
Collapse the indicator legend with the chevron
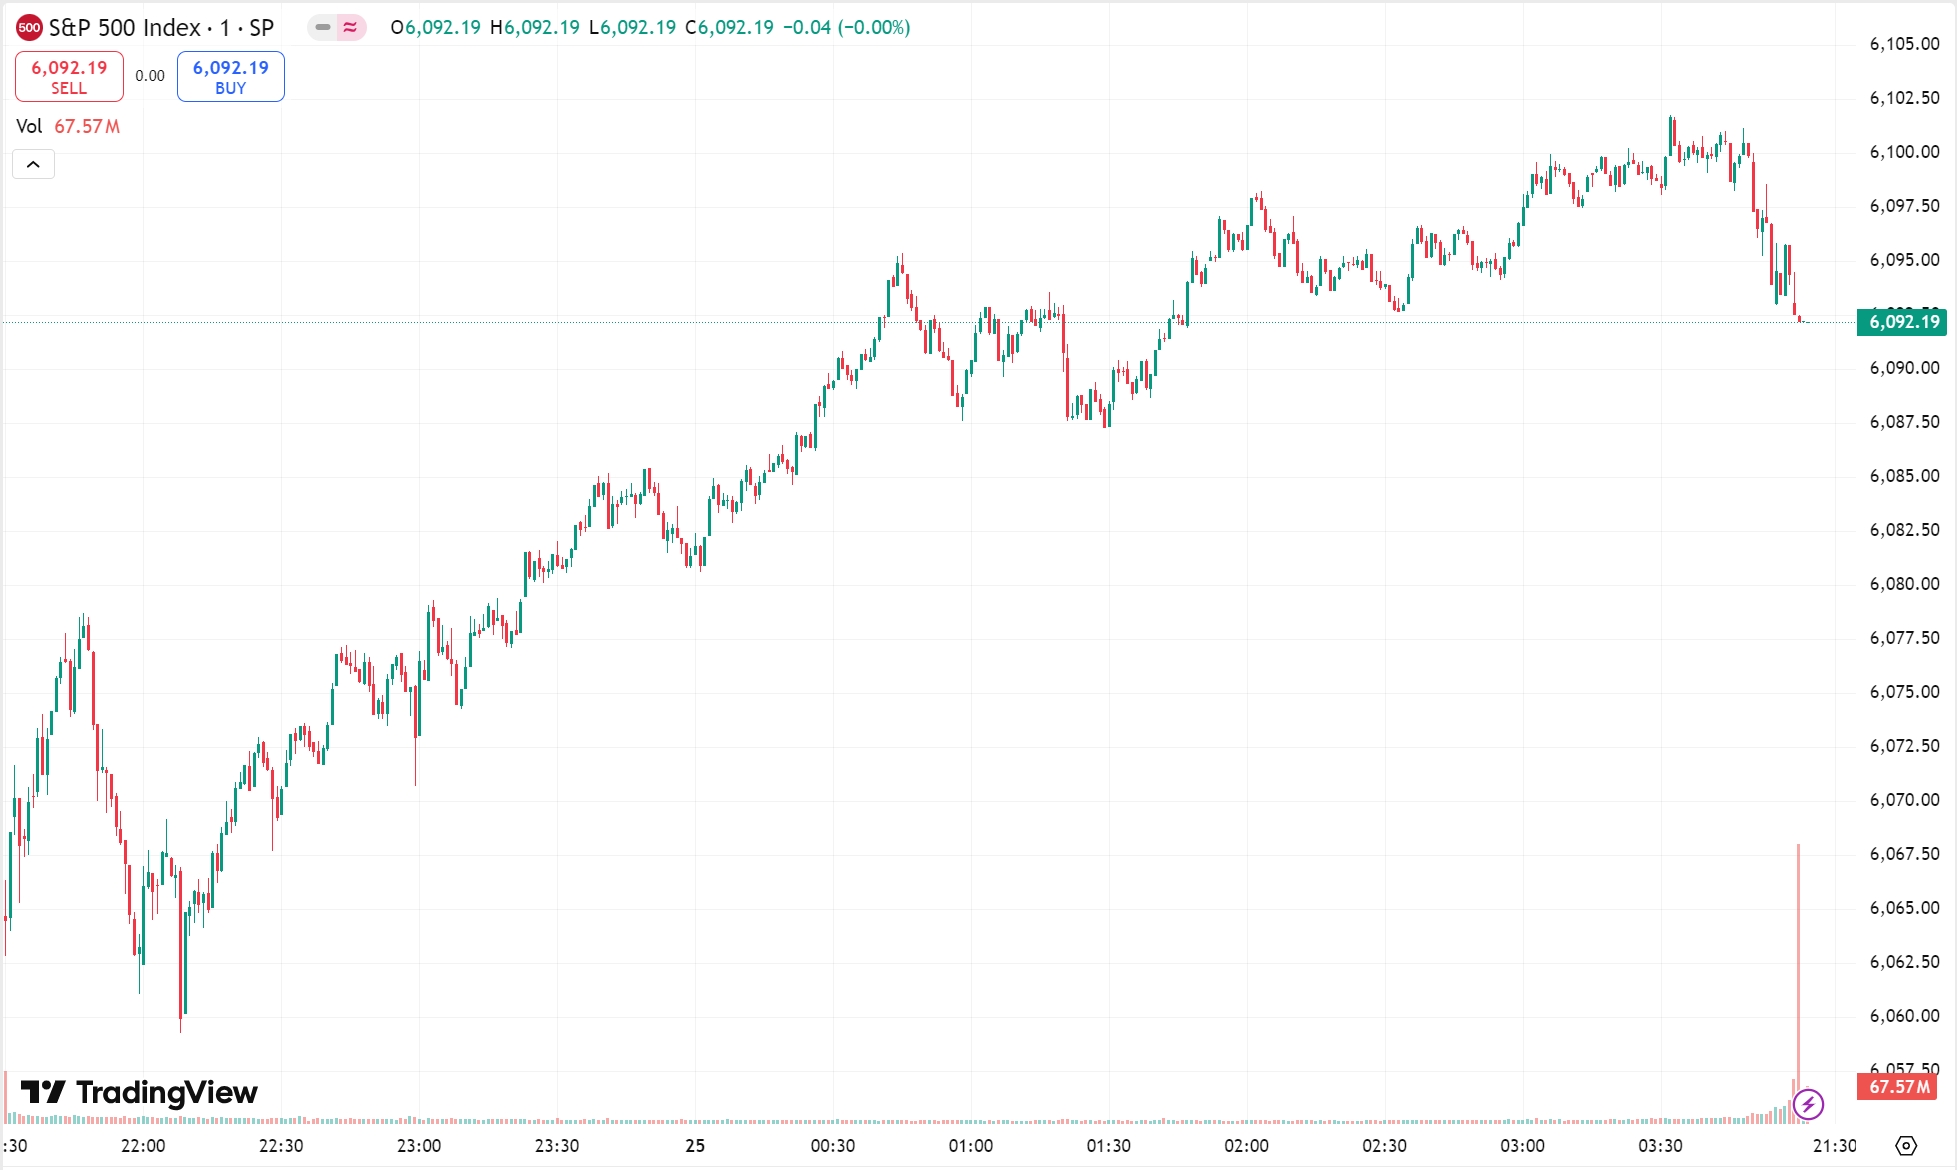point(33,164)
